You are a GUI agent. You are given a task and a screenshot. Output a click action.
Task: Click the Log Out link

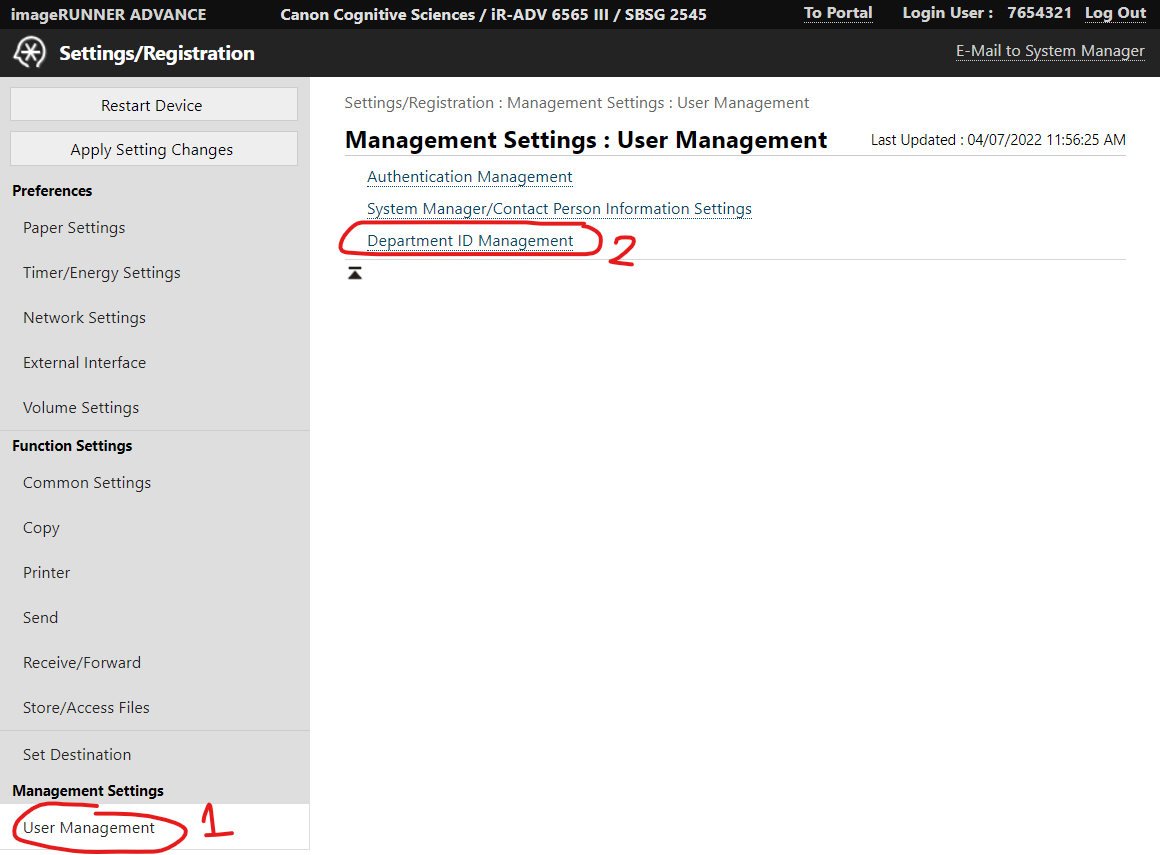(1115, 13)
